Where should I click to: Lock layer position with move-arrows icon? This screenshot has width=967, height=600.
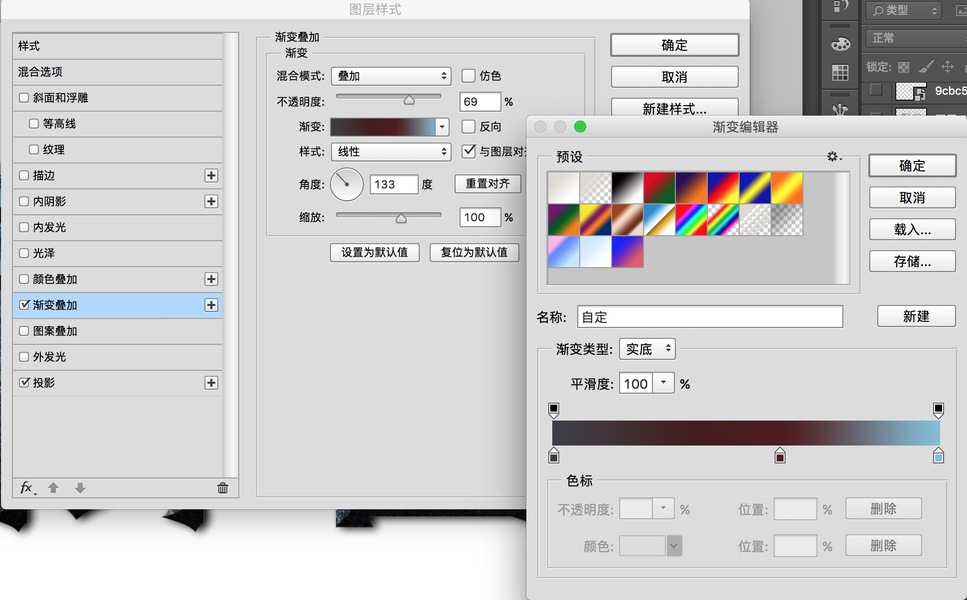click(x=947, y=67)
